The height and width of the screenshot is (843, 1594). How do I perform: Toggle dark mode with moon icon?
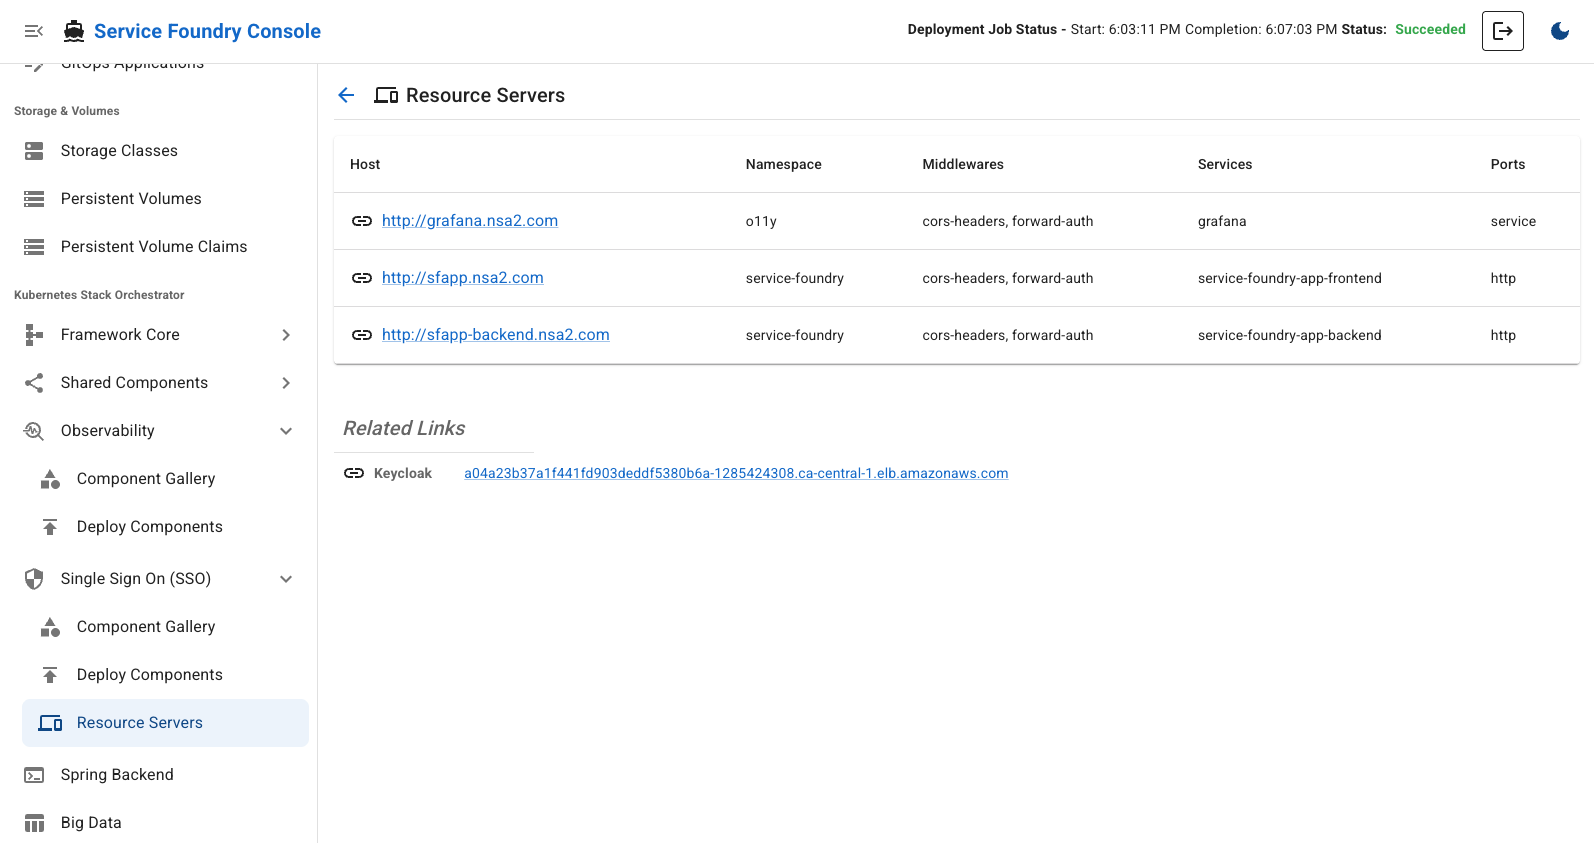pos(1560,31)
